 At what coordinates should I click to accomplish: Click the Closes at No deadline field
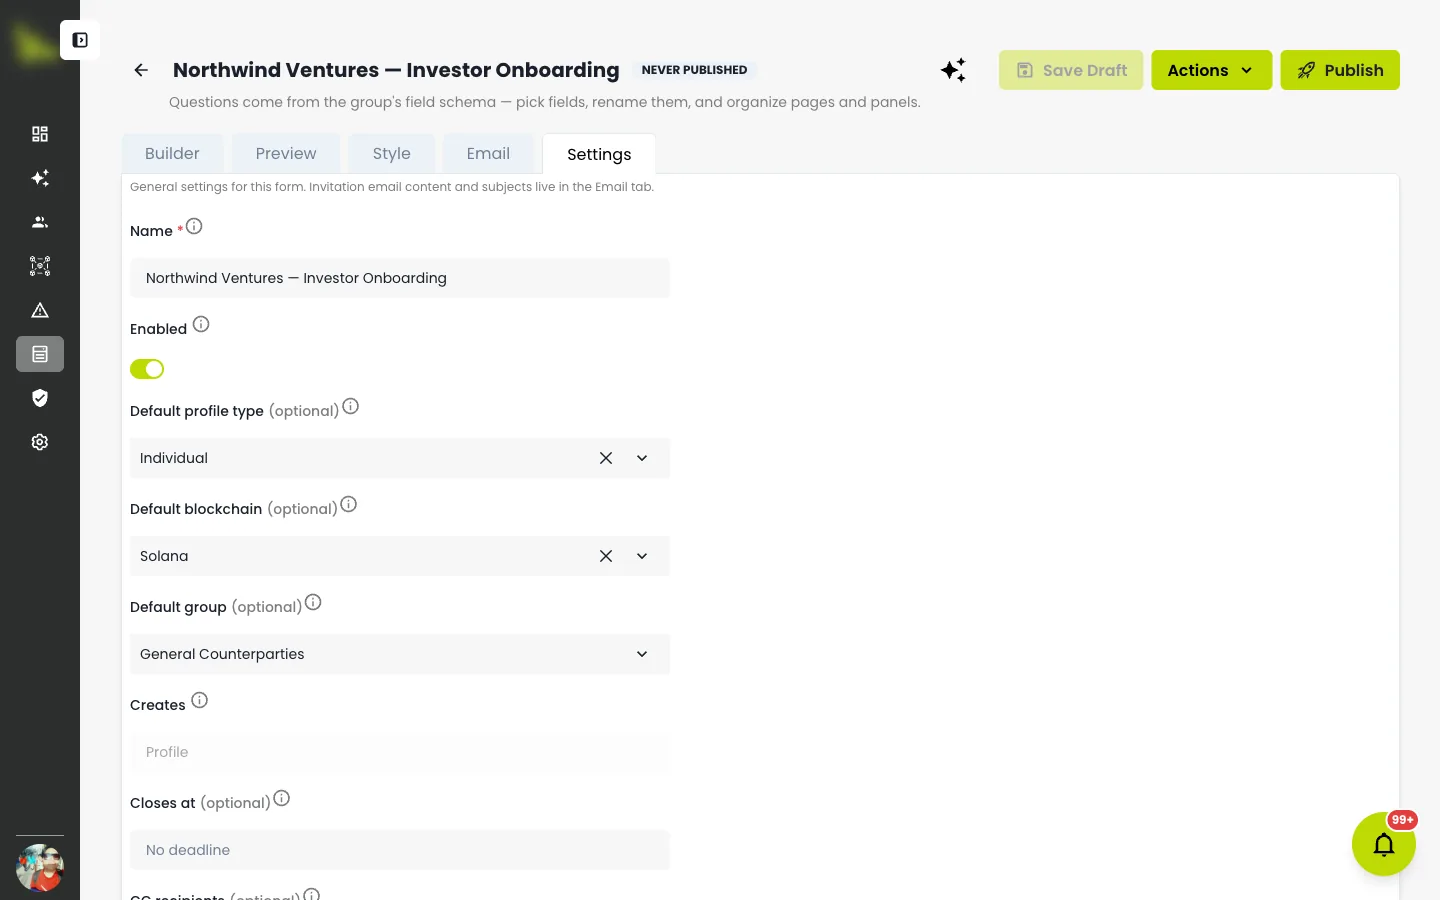(x=400, y=850)
